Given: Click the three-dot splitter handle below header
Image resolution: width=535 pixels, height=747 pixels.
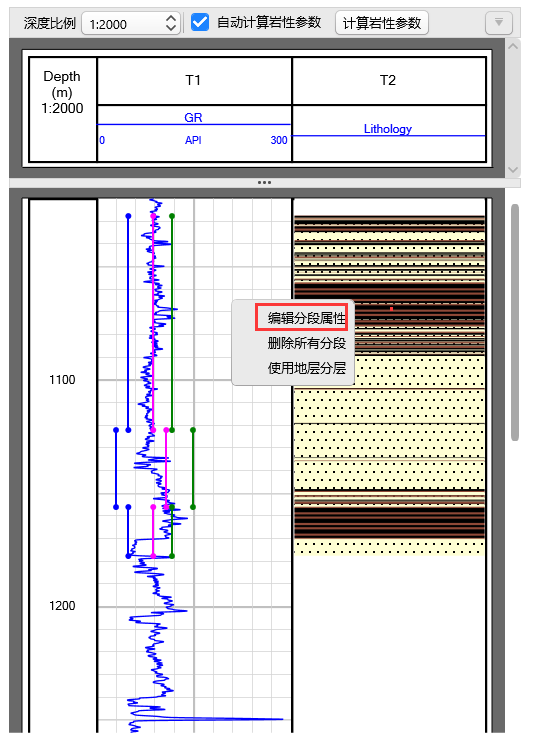Looking at the screenshot, I should click(x=264, y=182).
